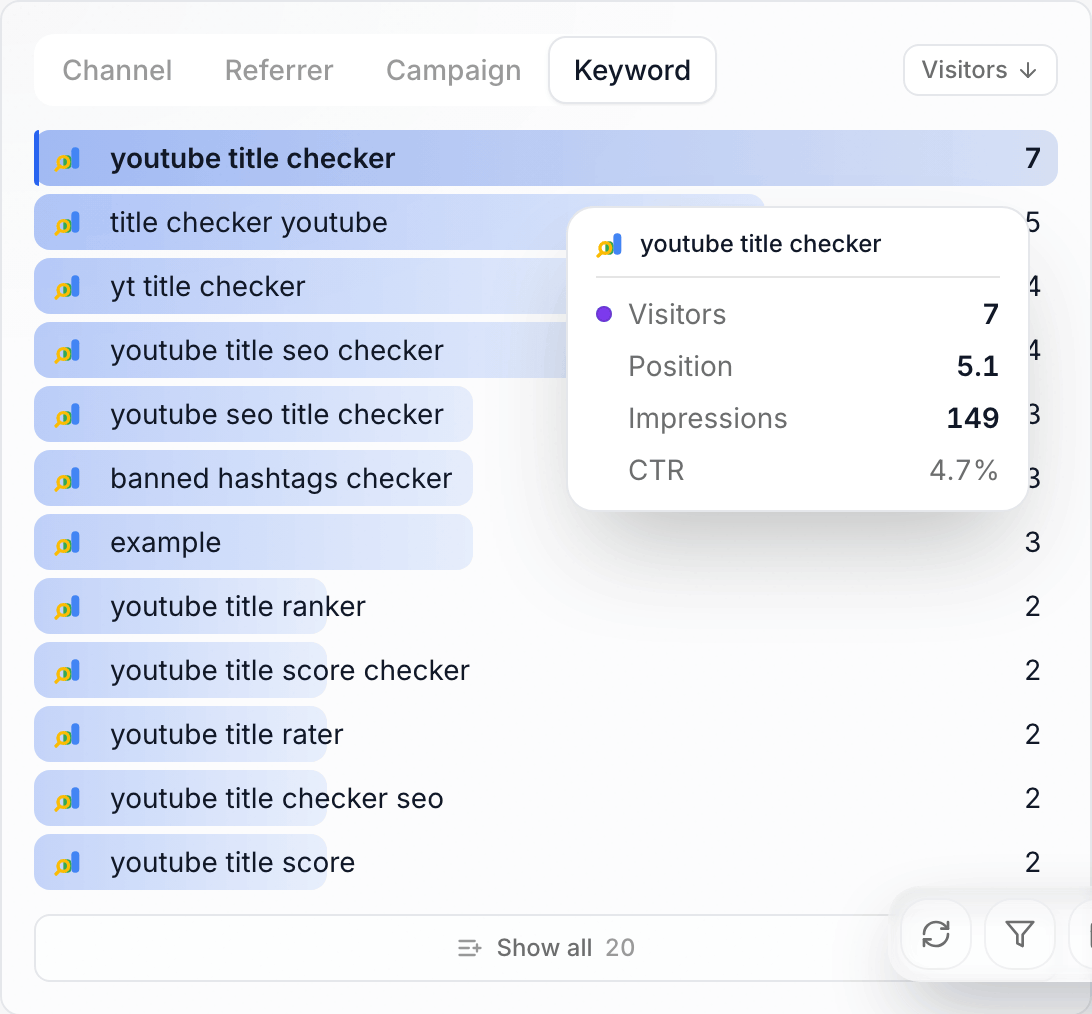This screenshot has height=1014, width=1092.
Task: Click search console icon beside 'youtube title seo checker'
Action: (68, 352)
